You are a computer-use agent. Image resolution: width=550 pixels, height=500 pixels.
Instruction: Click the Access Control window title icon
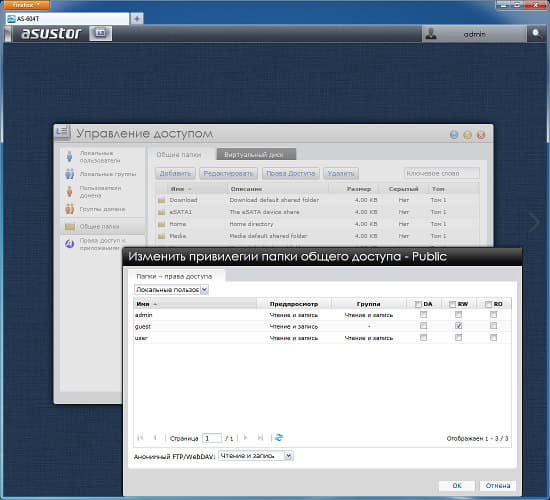[x=62, y=132]
